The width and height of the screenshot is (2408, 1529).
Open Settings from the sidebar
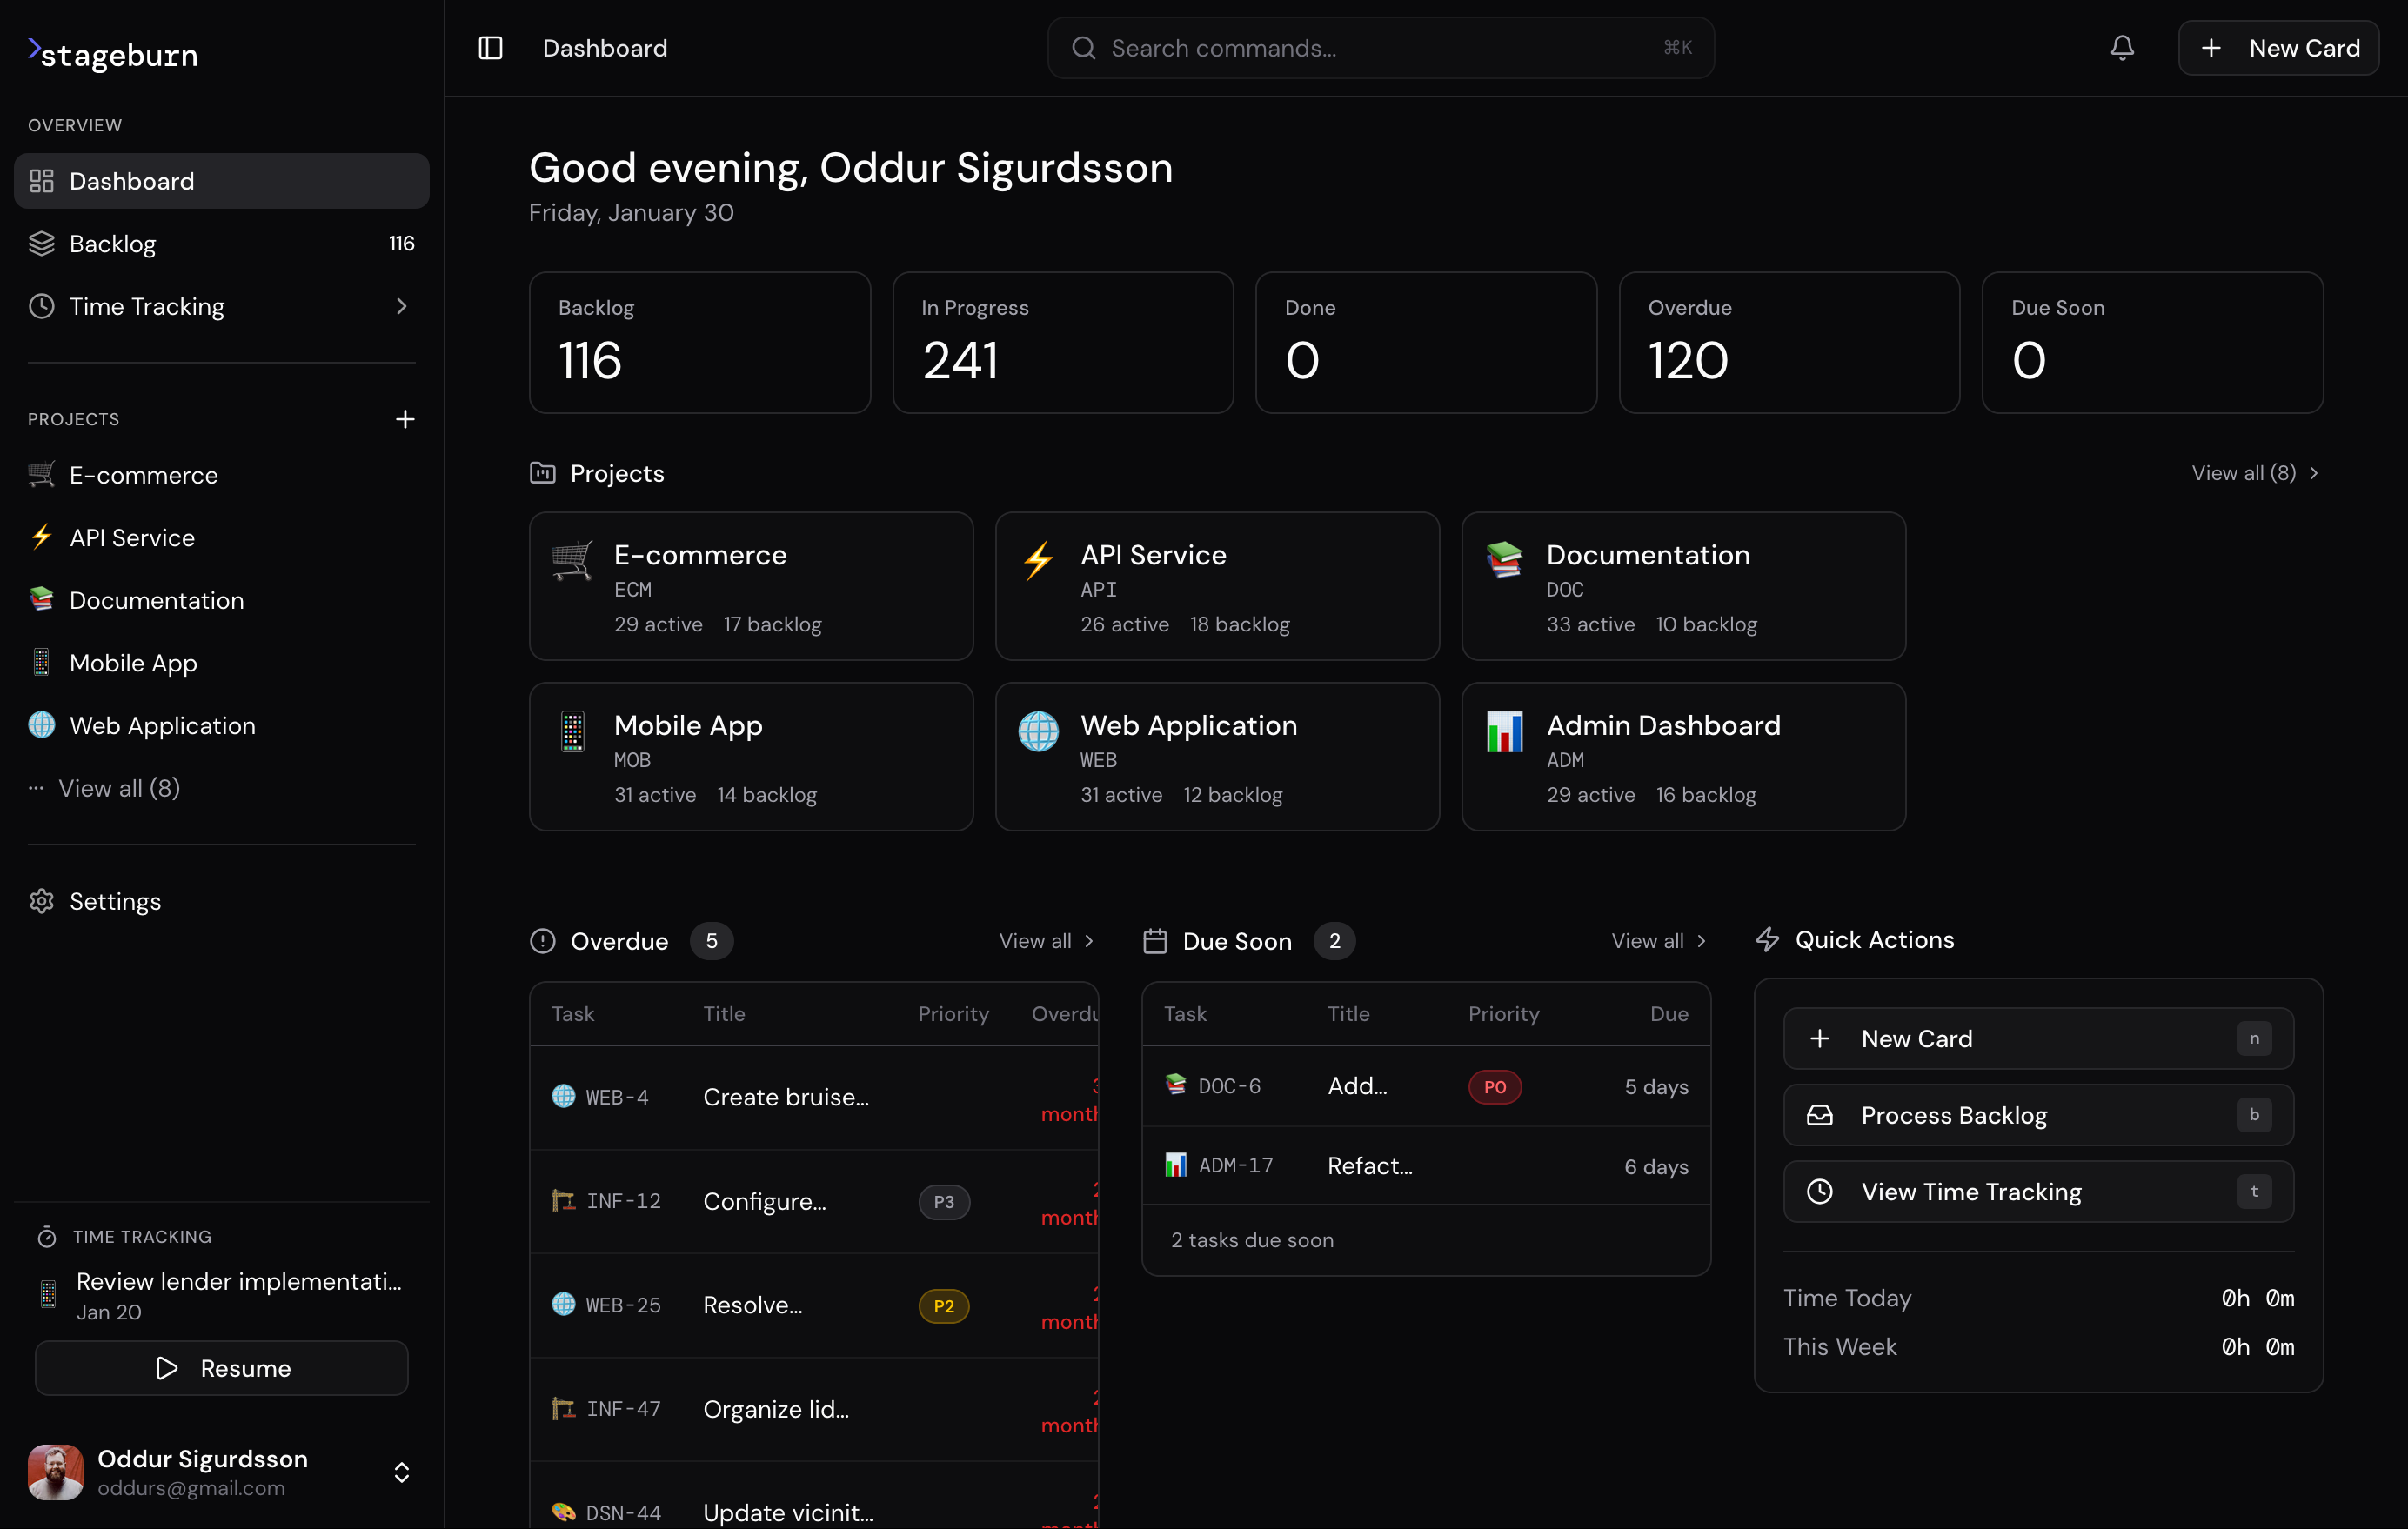point(114,900)
